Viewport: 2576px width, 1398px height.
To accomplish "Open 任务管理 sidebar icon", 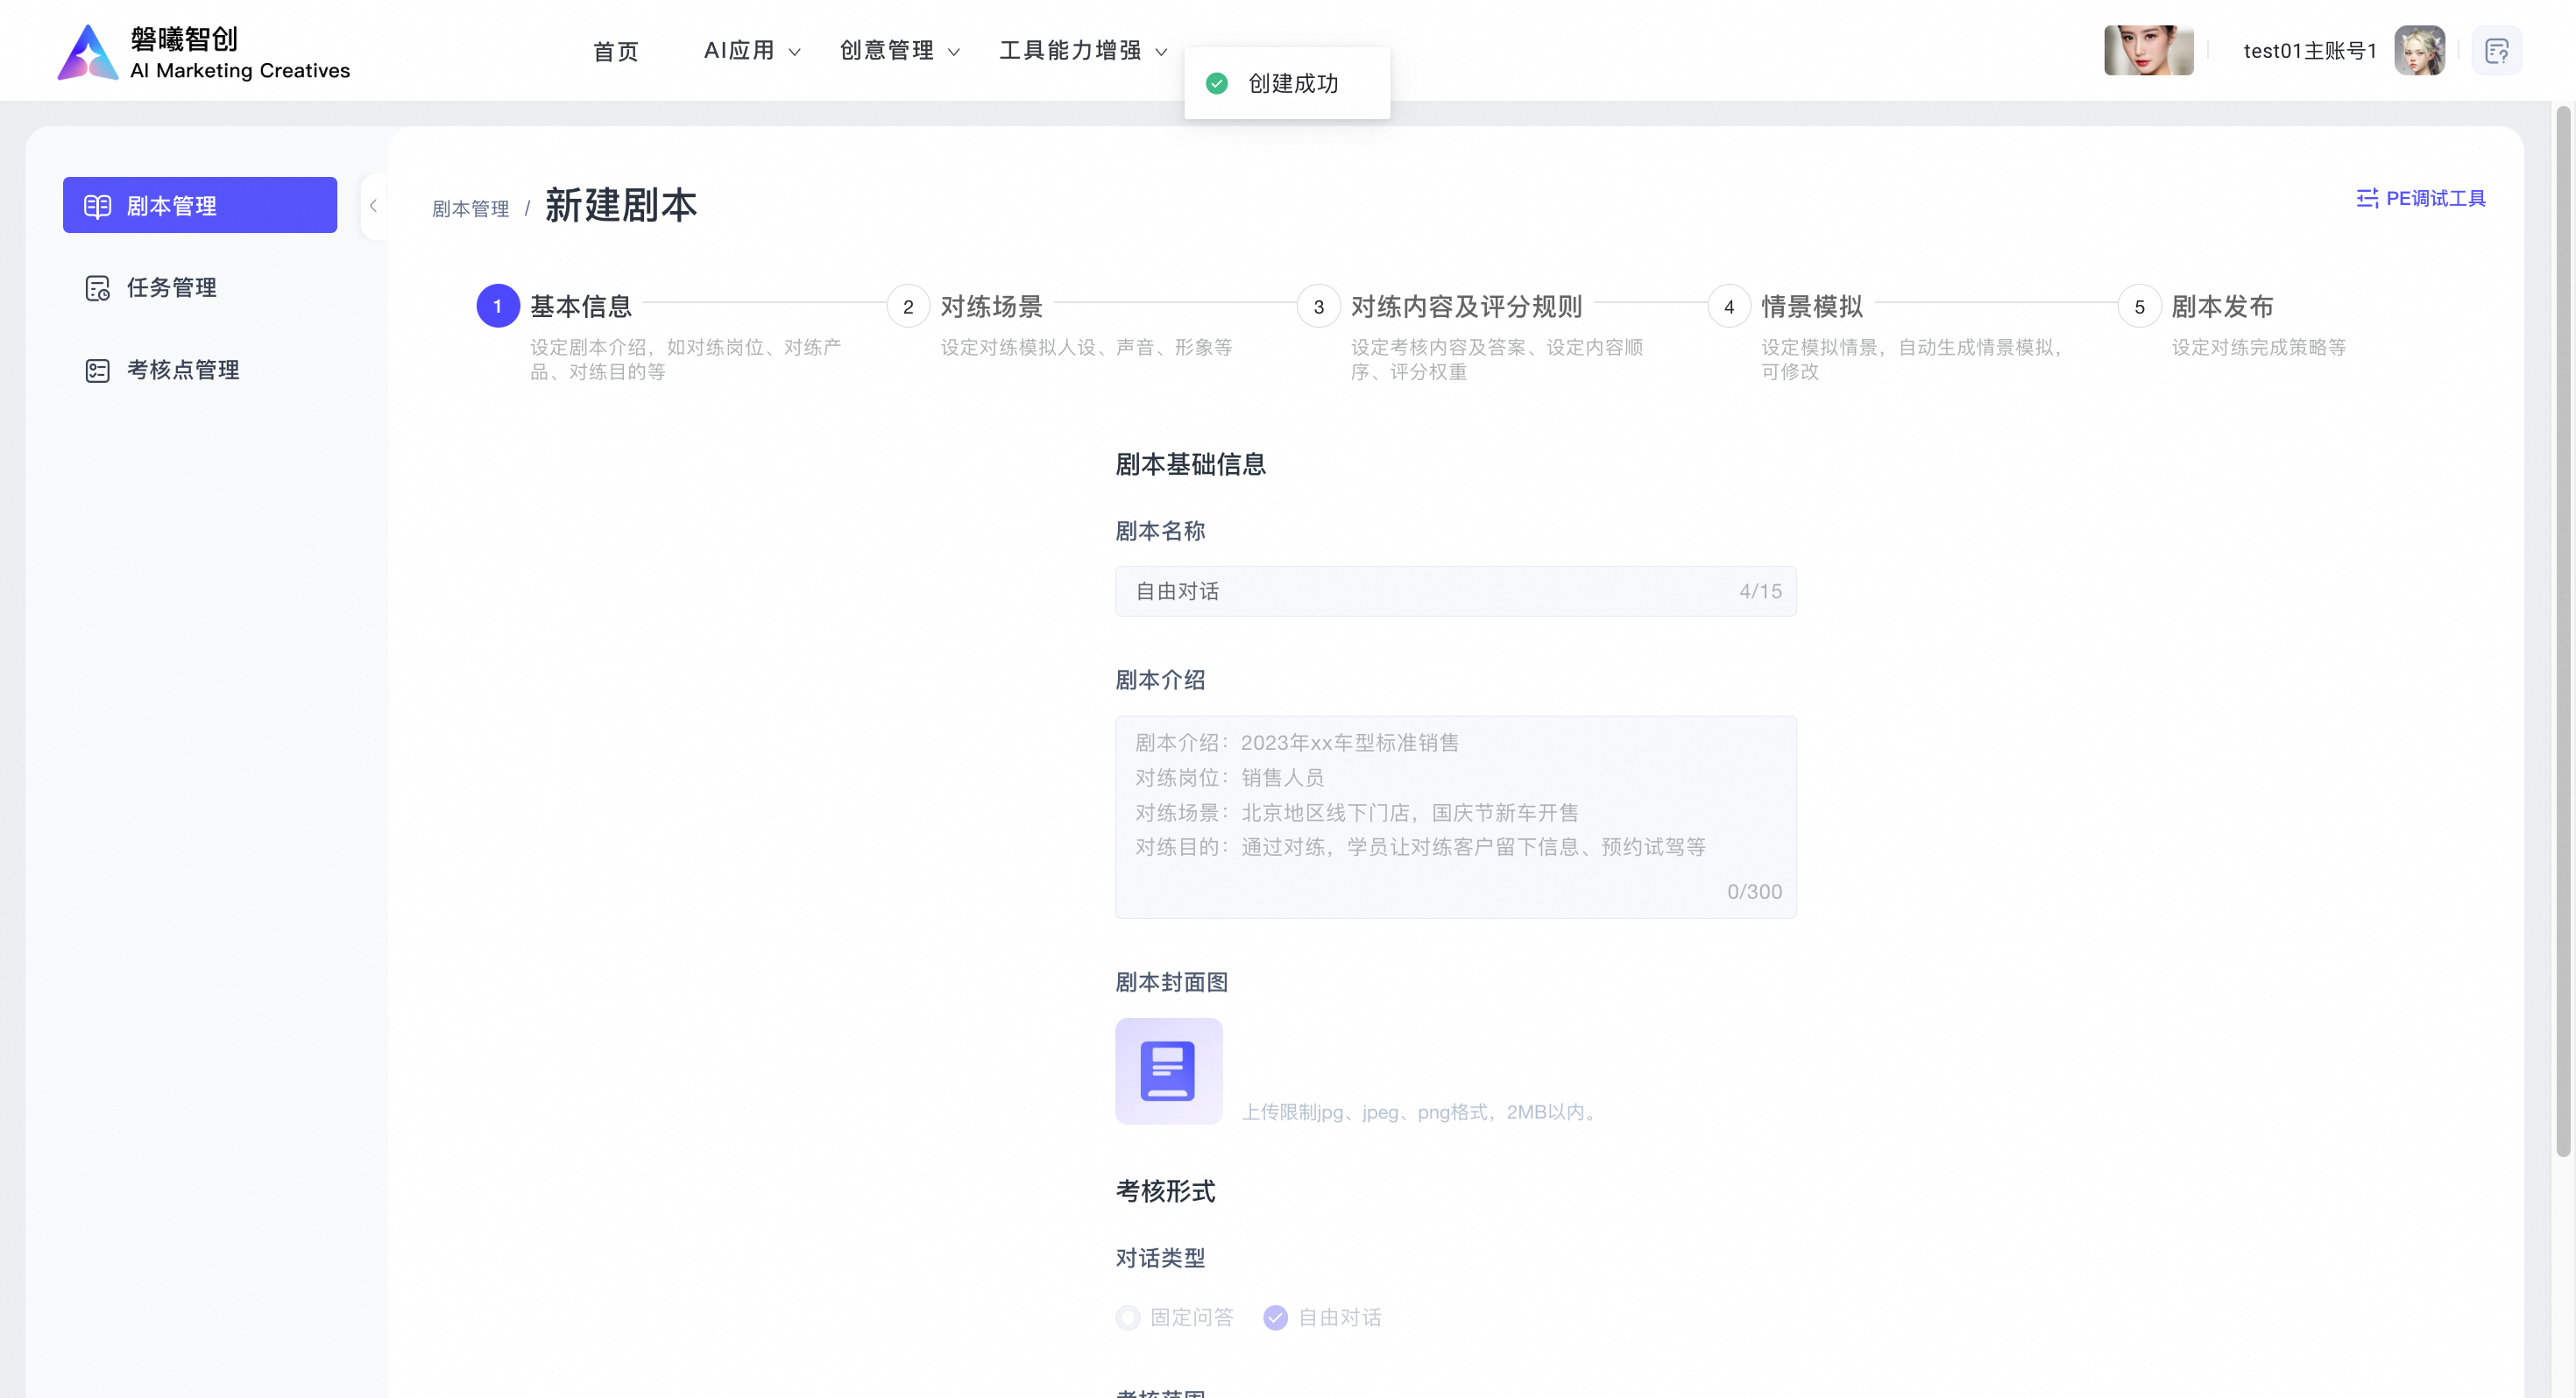I will click(97, 288).
